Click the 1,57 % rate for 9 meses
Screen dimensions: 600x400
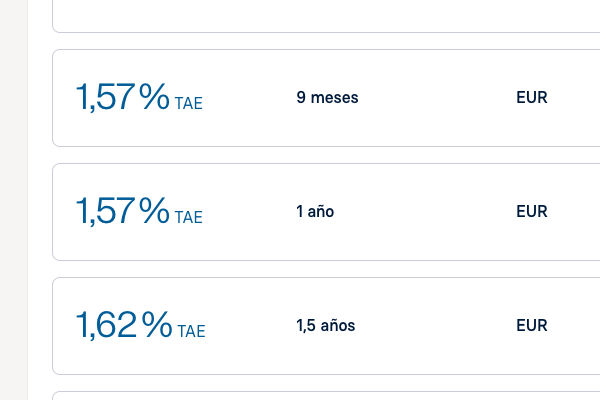(x=122, y=97)
